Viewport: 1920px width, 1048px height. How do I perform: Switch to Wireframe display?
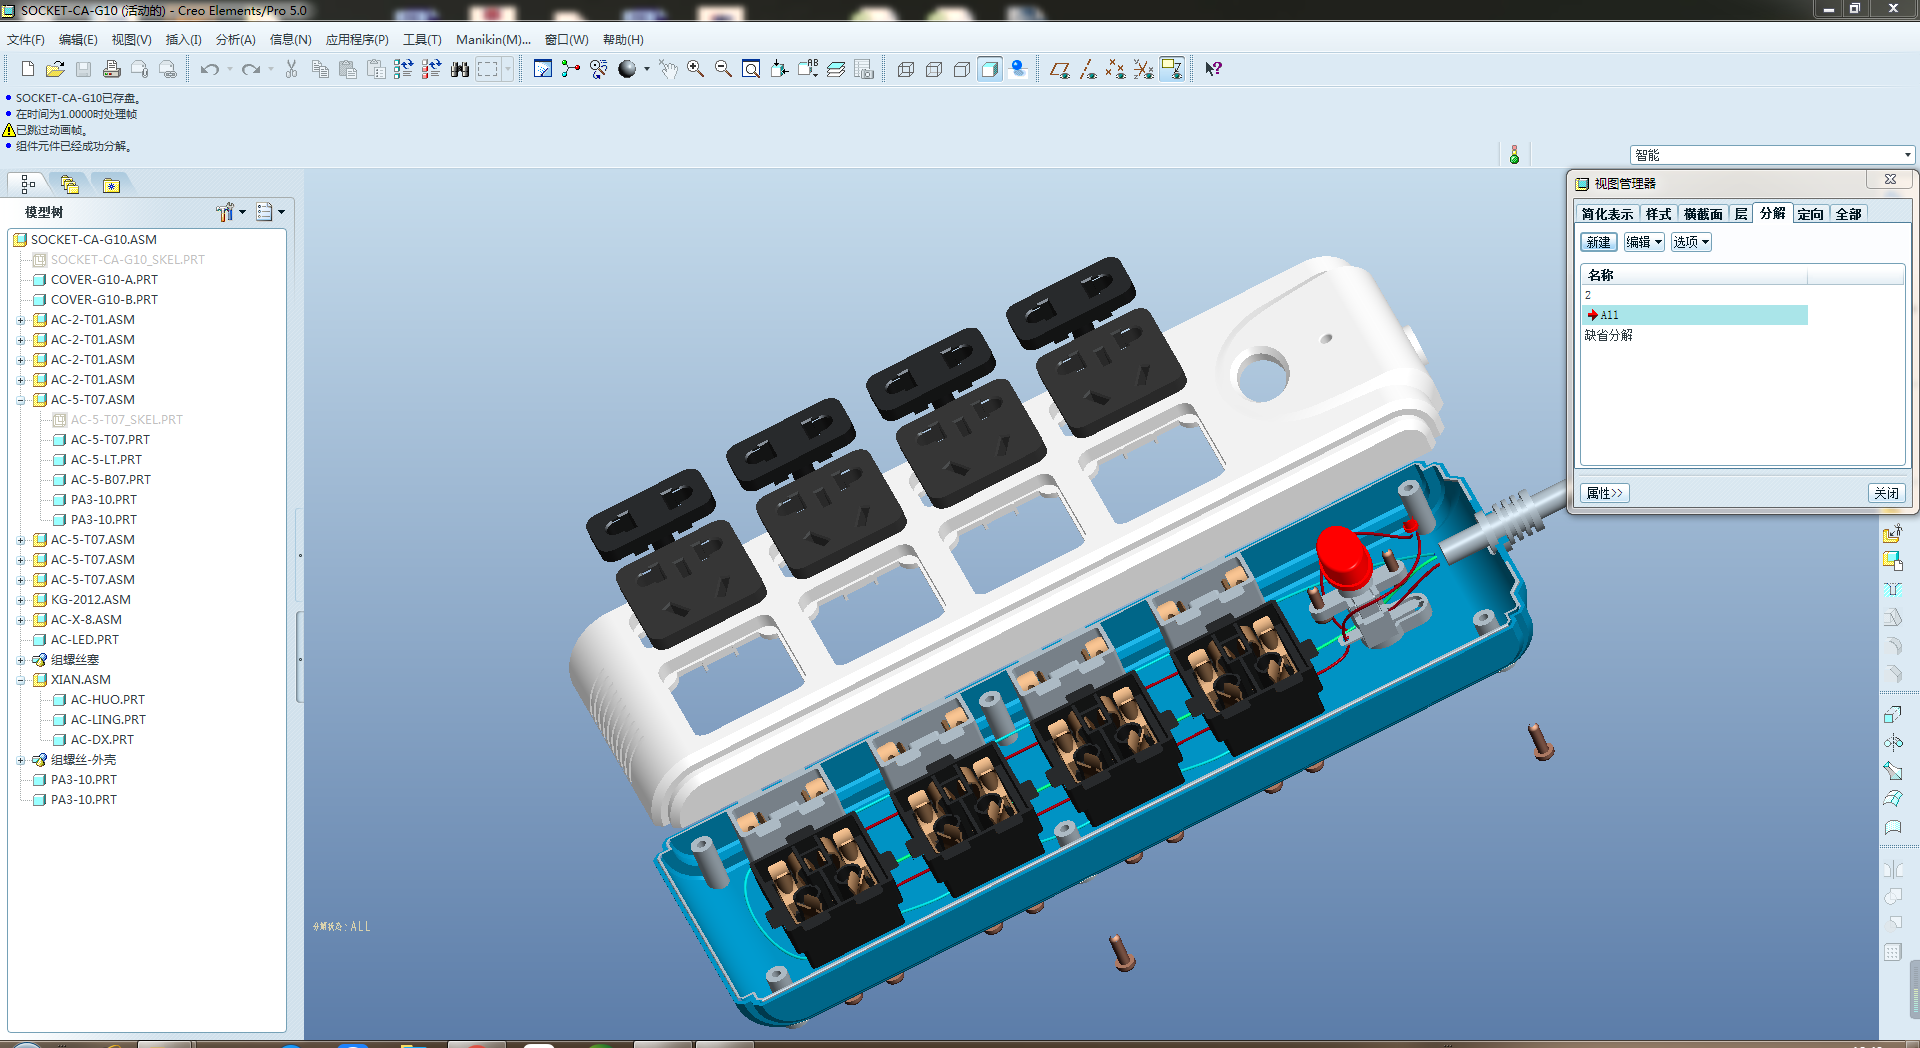pos(906,69)
